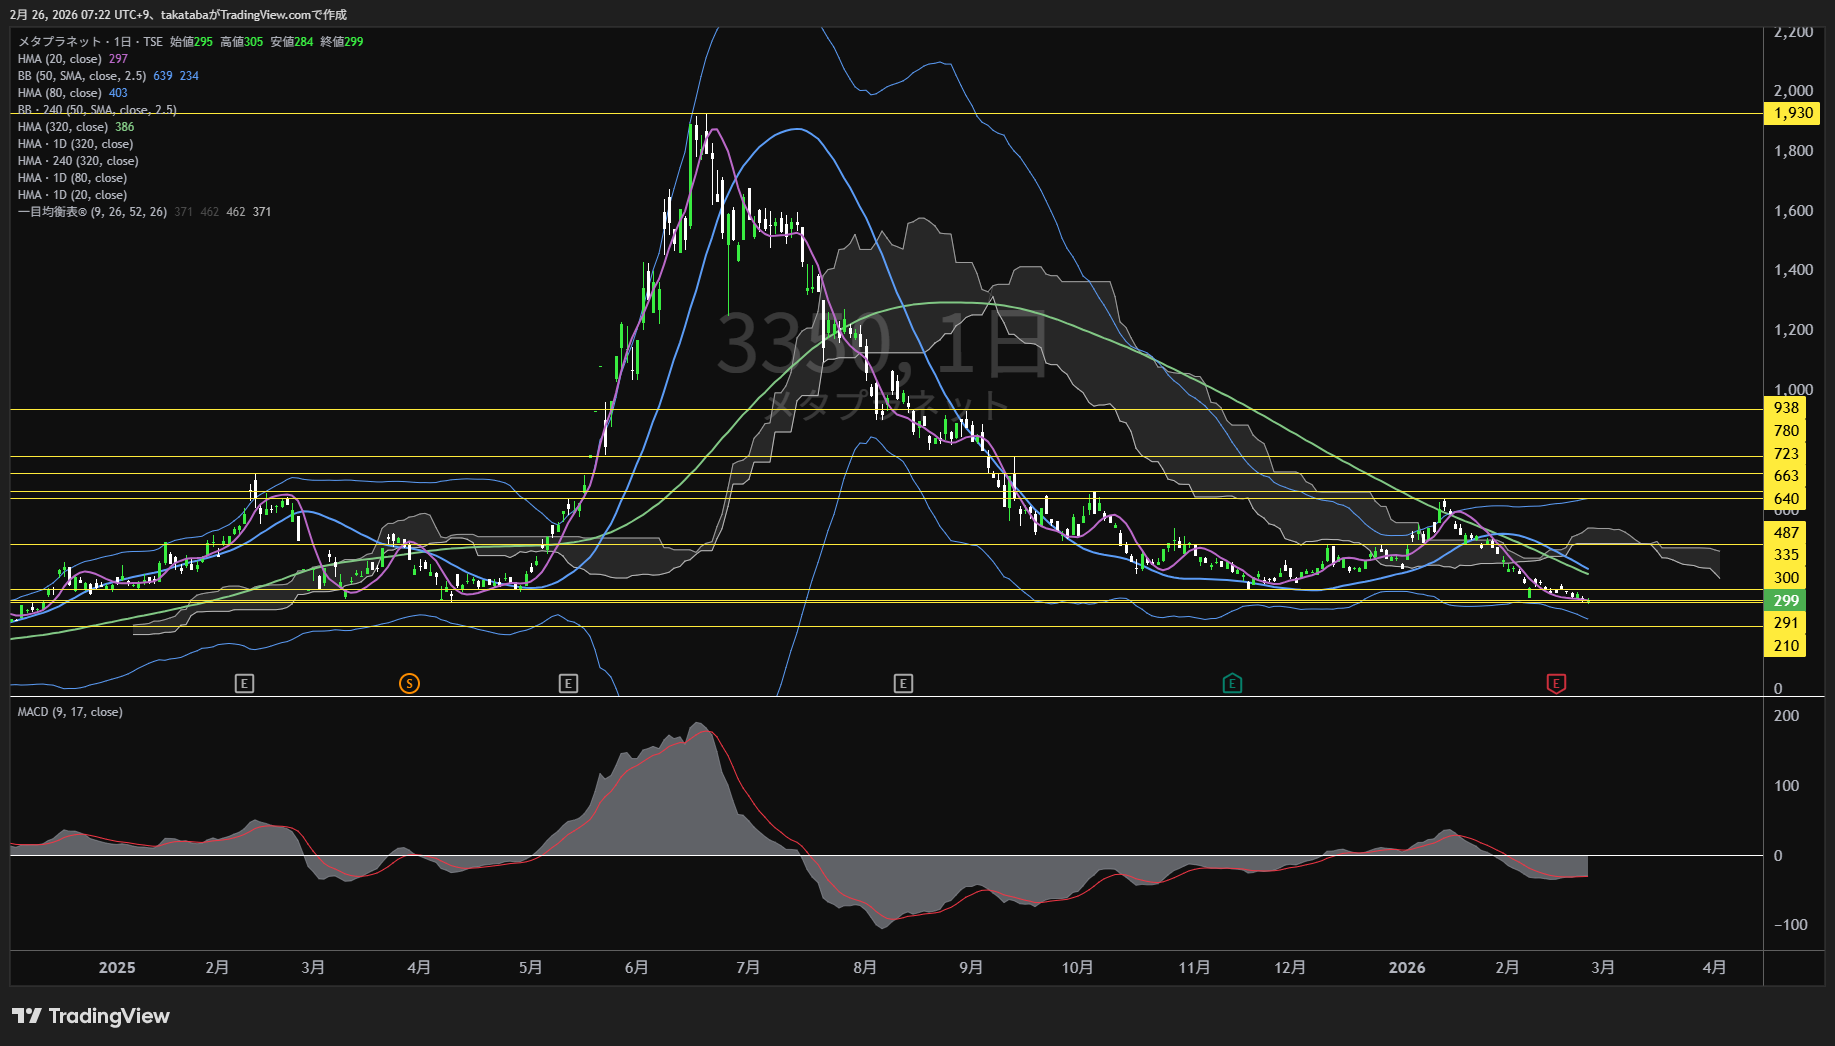Click the red E earnings marker
Viewport: 1835px width, 1046px height.
click(x=1556, y=684)
